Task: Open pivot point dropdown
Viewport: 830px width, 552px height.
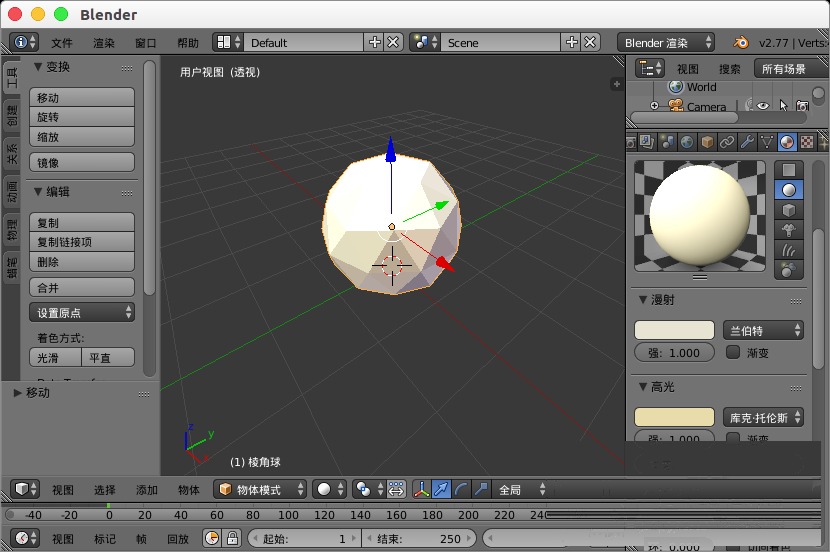Action: pyautogui.click(x=369, y=489)
